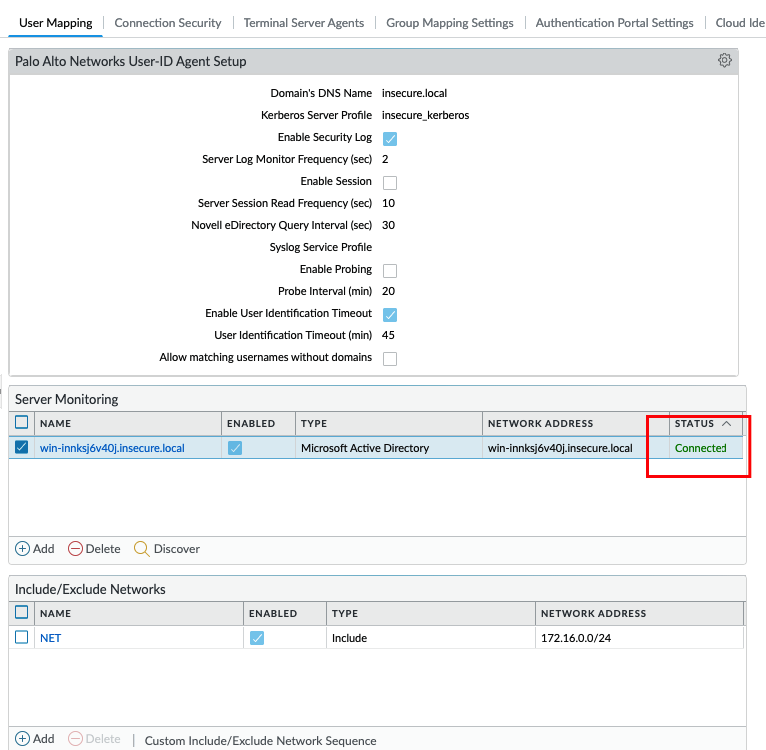
Task: Toggle select-all checkbox in Server Monitoring header
Action: [x=22, y=423]
